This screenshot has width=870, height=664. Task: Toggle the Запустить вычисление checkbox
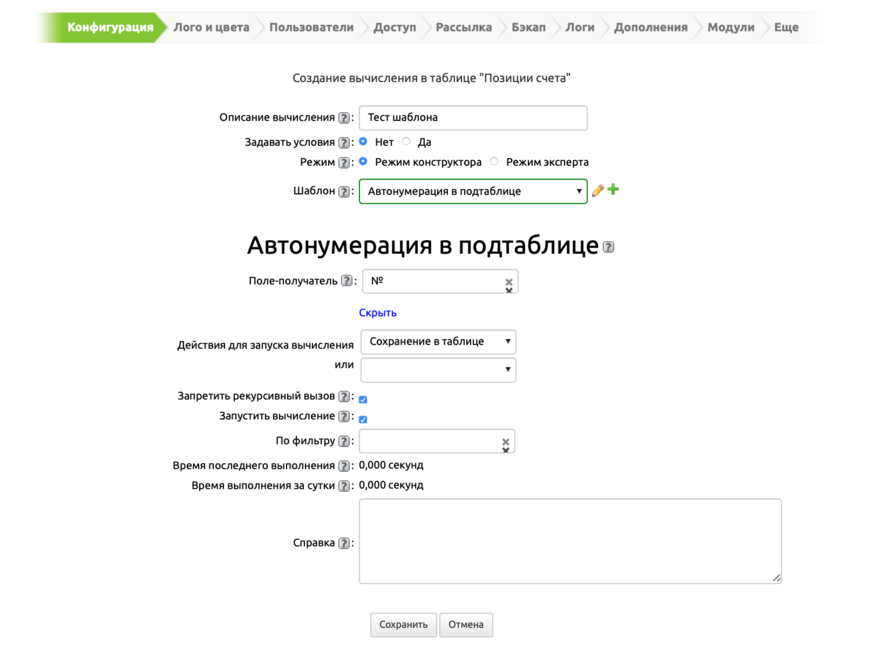pos(363,419)
